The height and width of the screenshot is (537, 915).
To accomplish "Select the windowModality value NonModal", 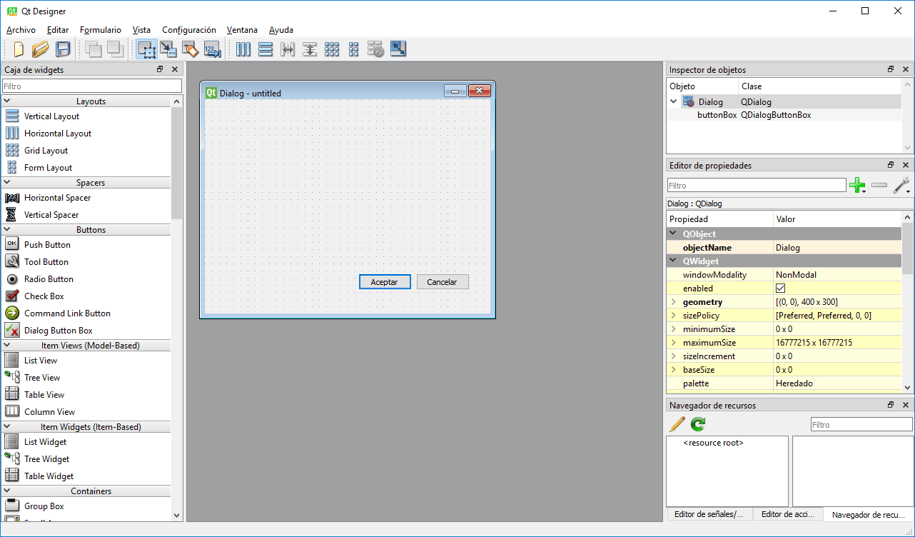I will pos(837,275).
